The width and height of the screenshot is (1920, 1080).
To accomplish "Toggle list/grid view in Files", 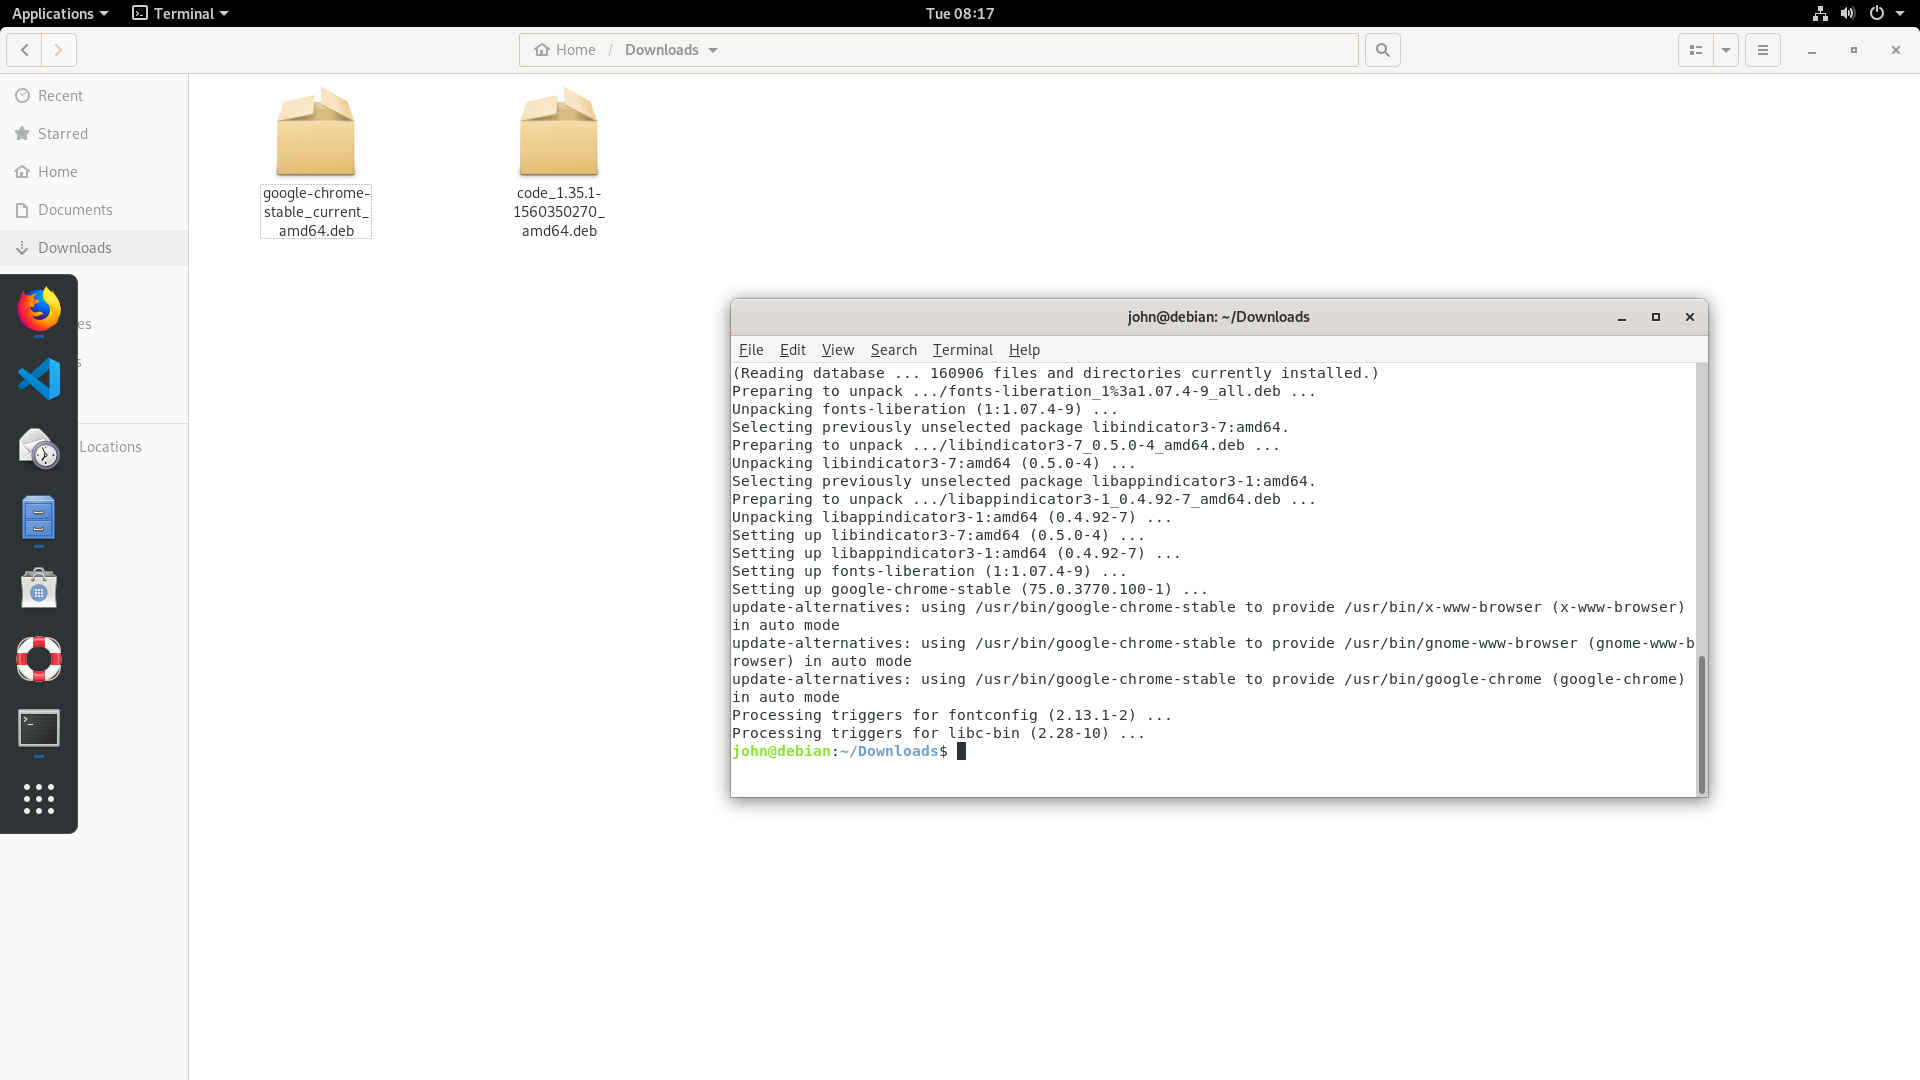I will 1696,50.
